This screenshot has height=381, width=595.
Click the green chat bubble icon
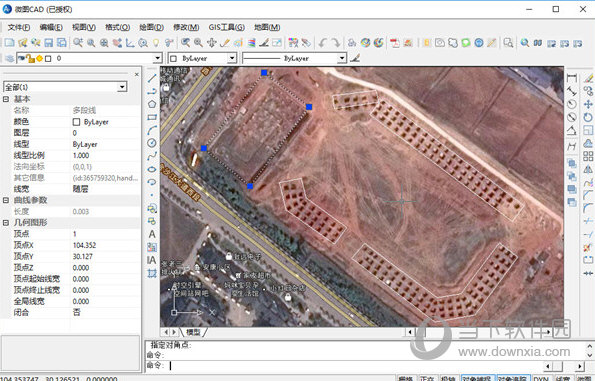point(466,43)
